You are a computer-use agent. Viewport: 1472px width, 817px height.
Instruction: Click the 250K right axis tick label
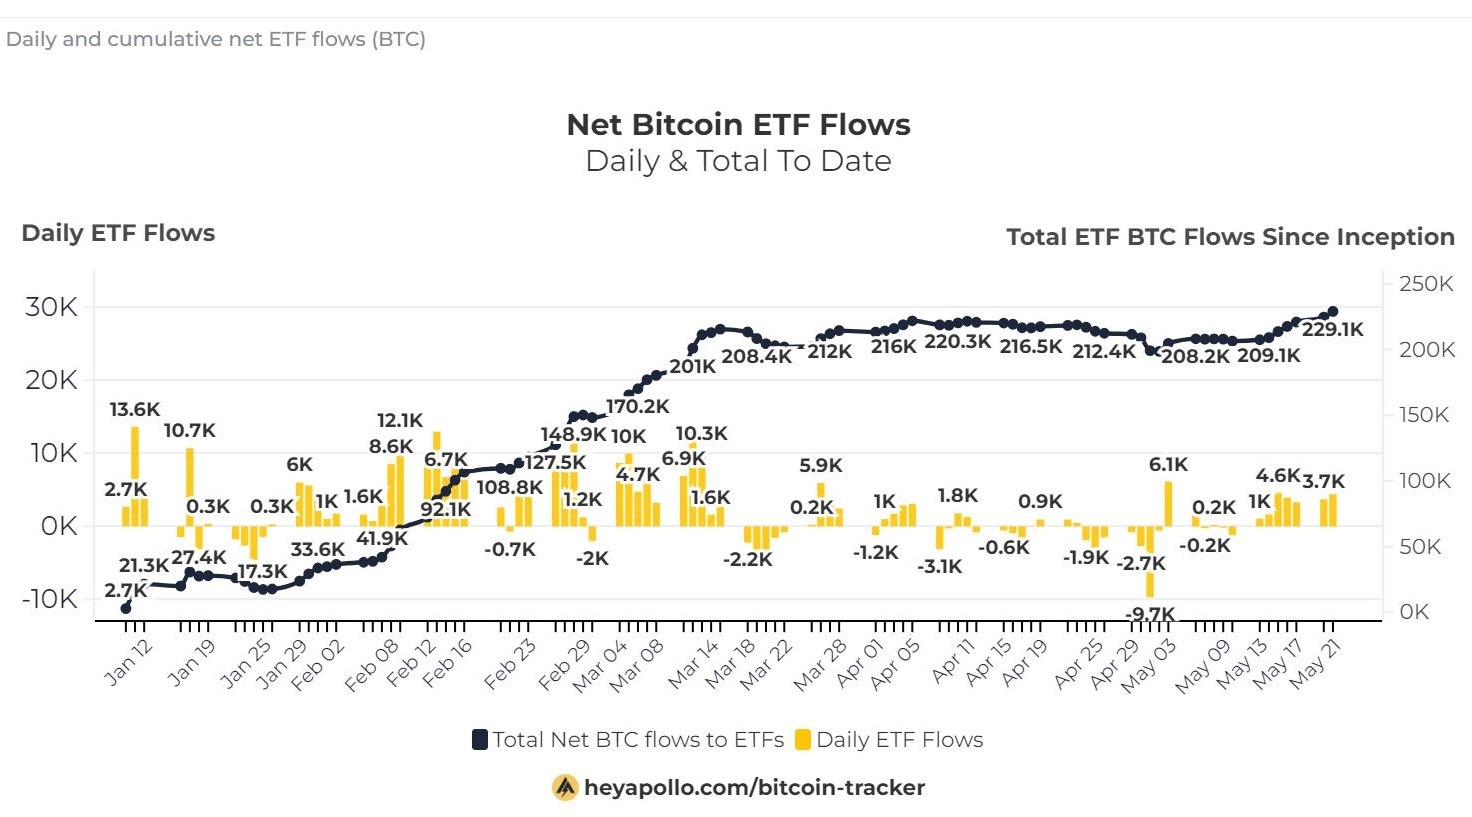(x=1426, y=284)
